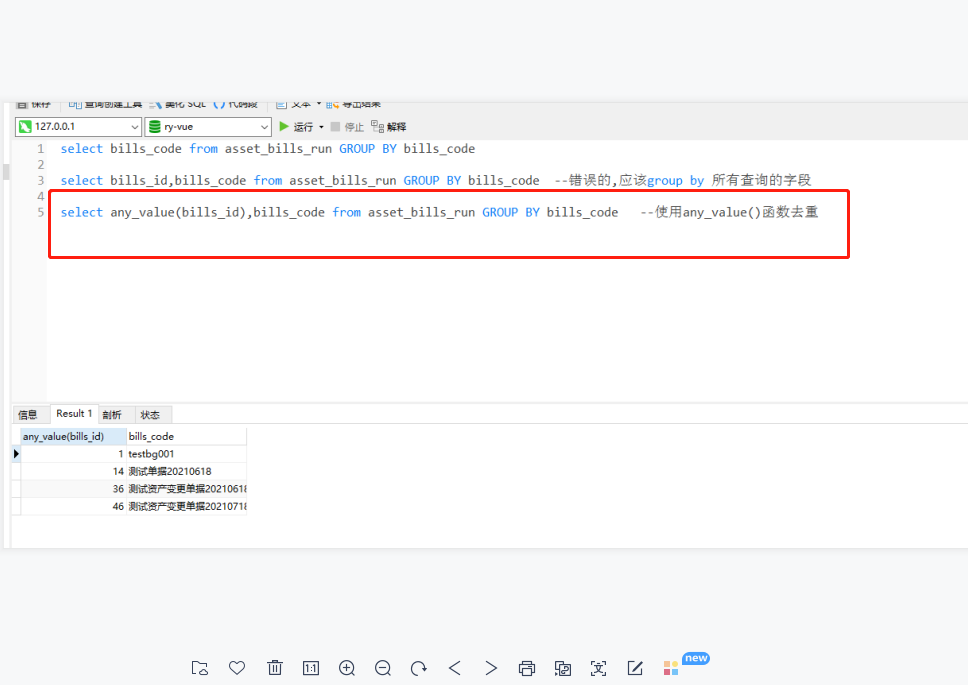Zoom out with the magnifier minus icon
The image size is (968, 685).
tap(383, 668)
